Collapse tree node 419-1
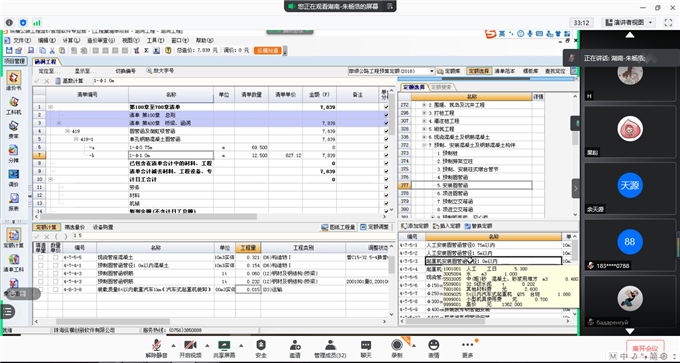The image size is (680, 363). tap(76, 139)
